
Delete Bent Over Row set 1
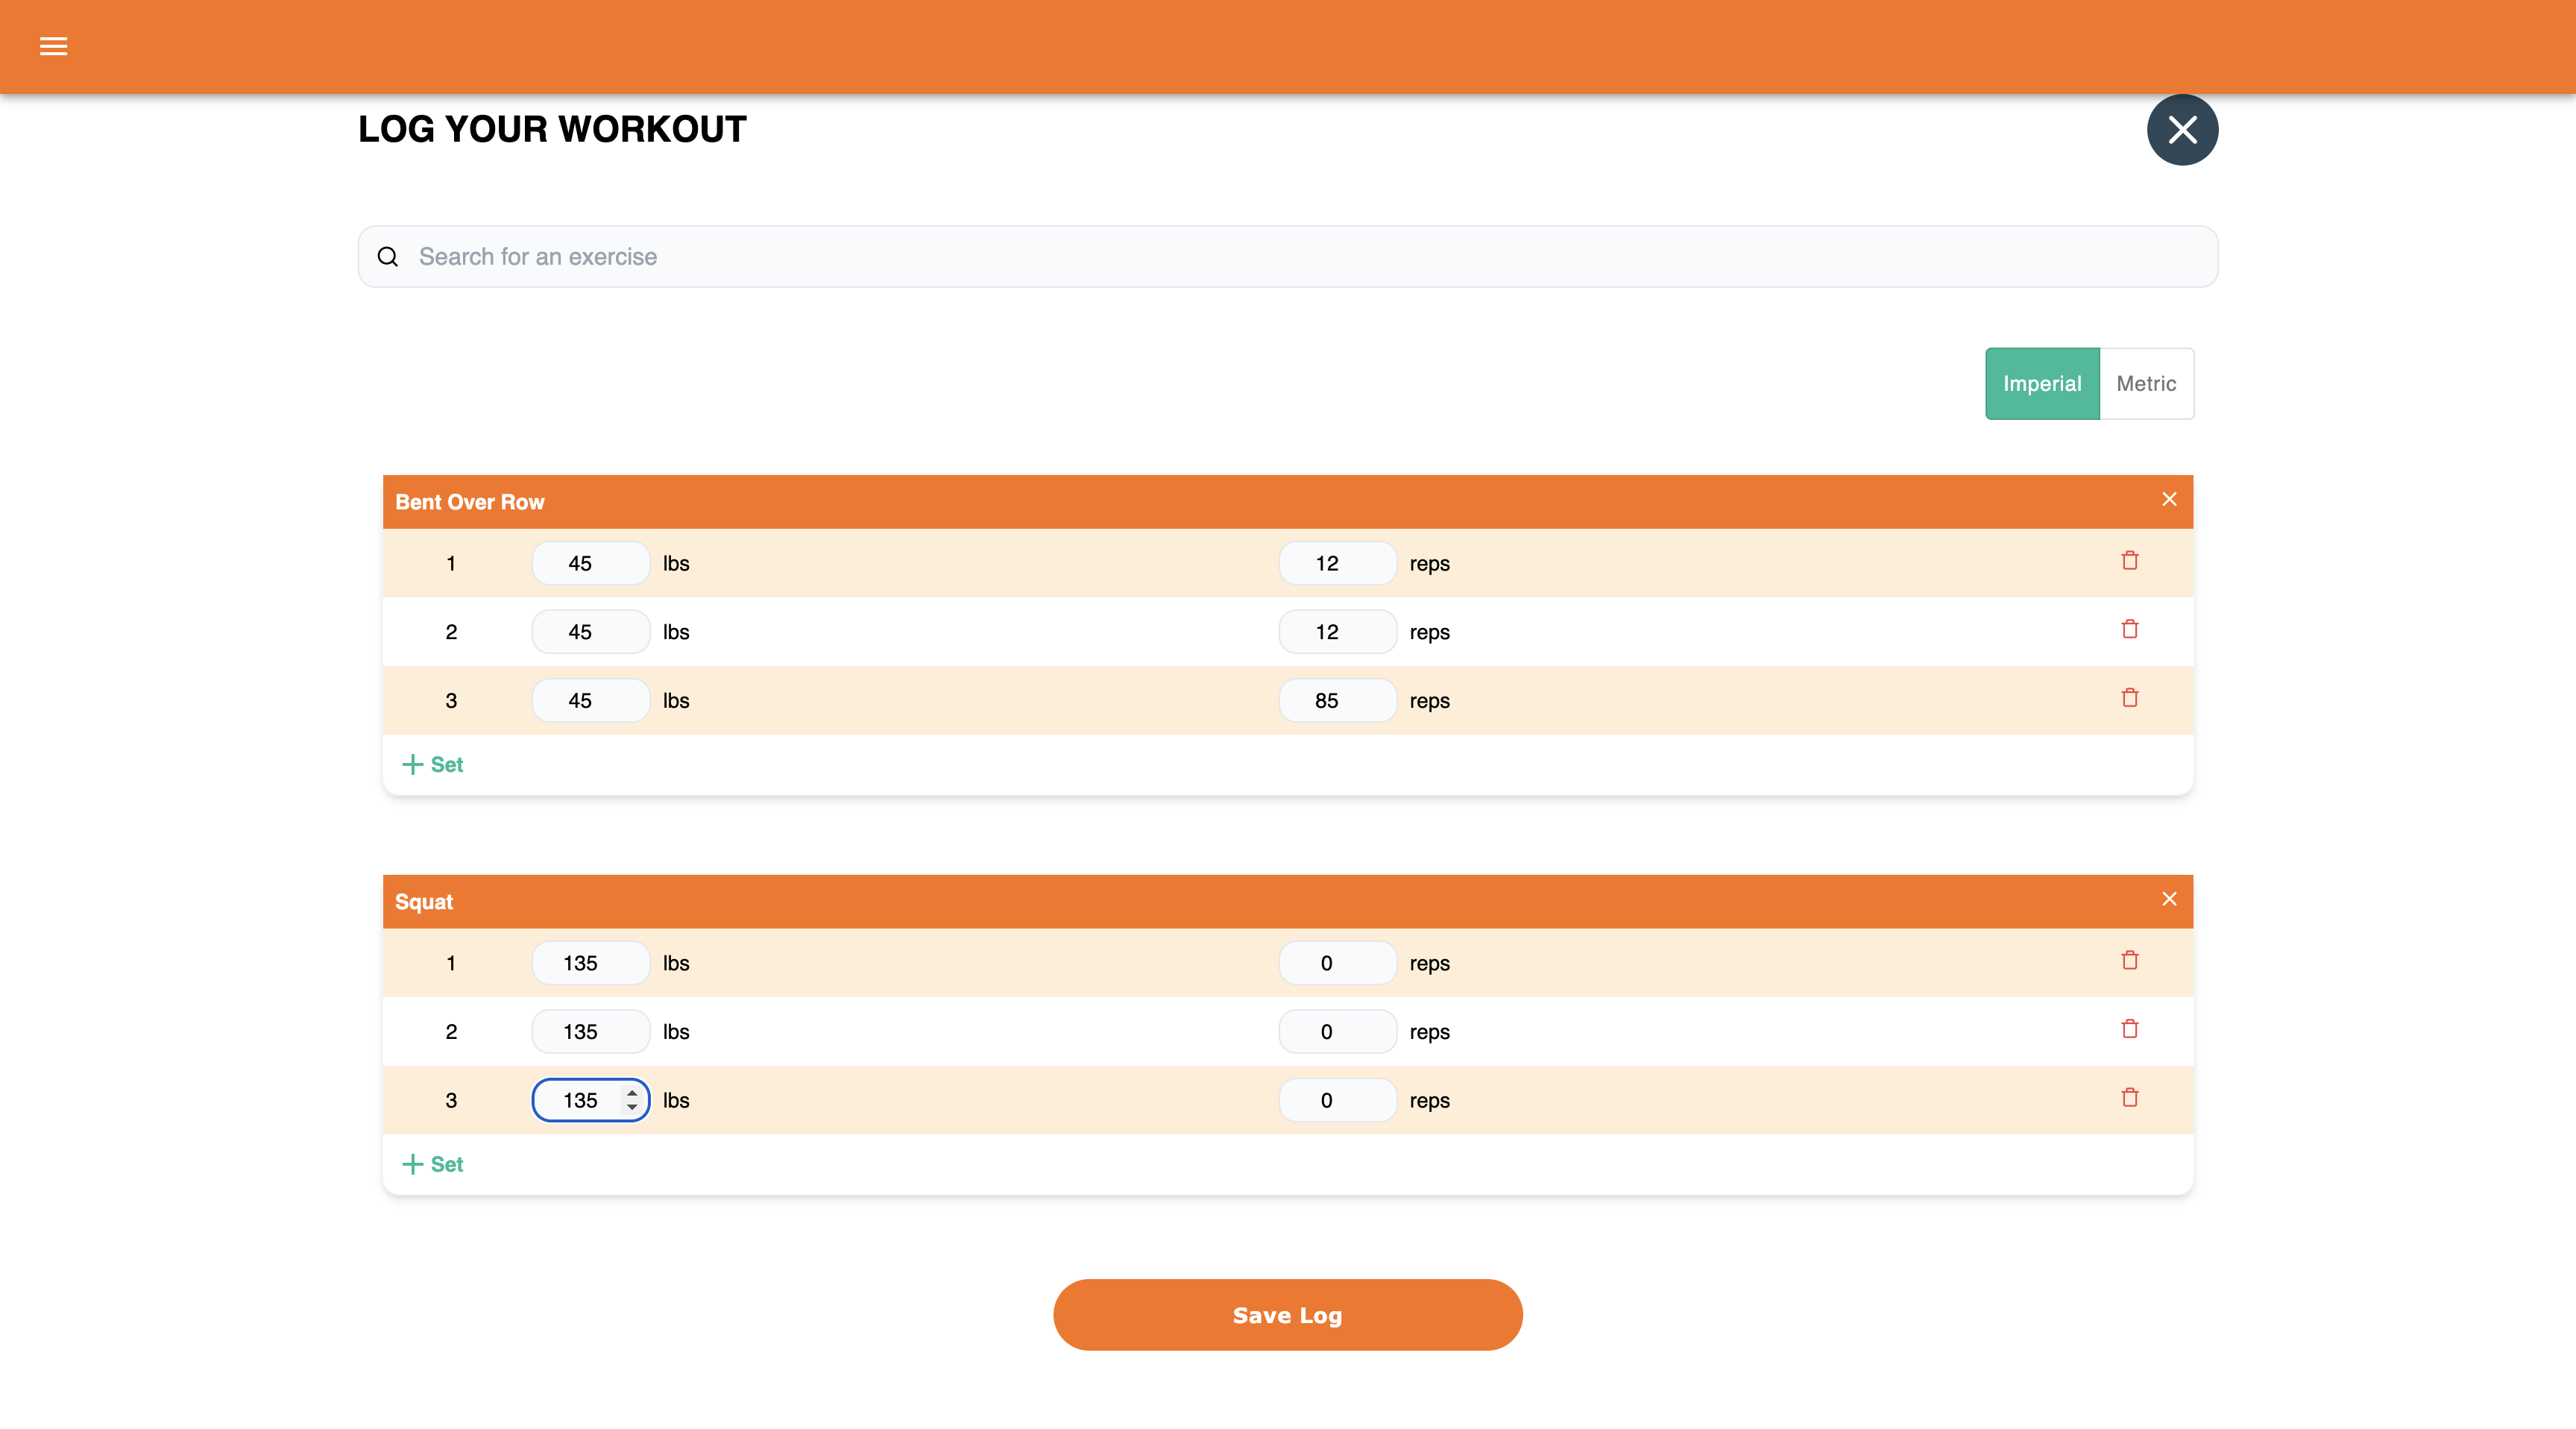pyautogui.click(x=2130, y=561)
